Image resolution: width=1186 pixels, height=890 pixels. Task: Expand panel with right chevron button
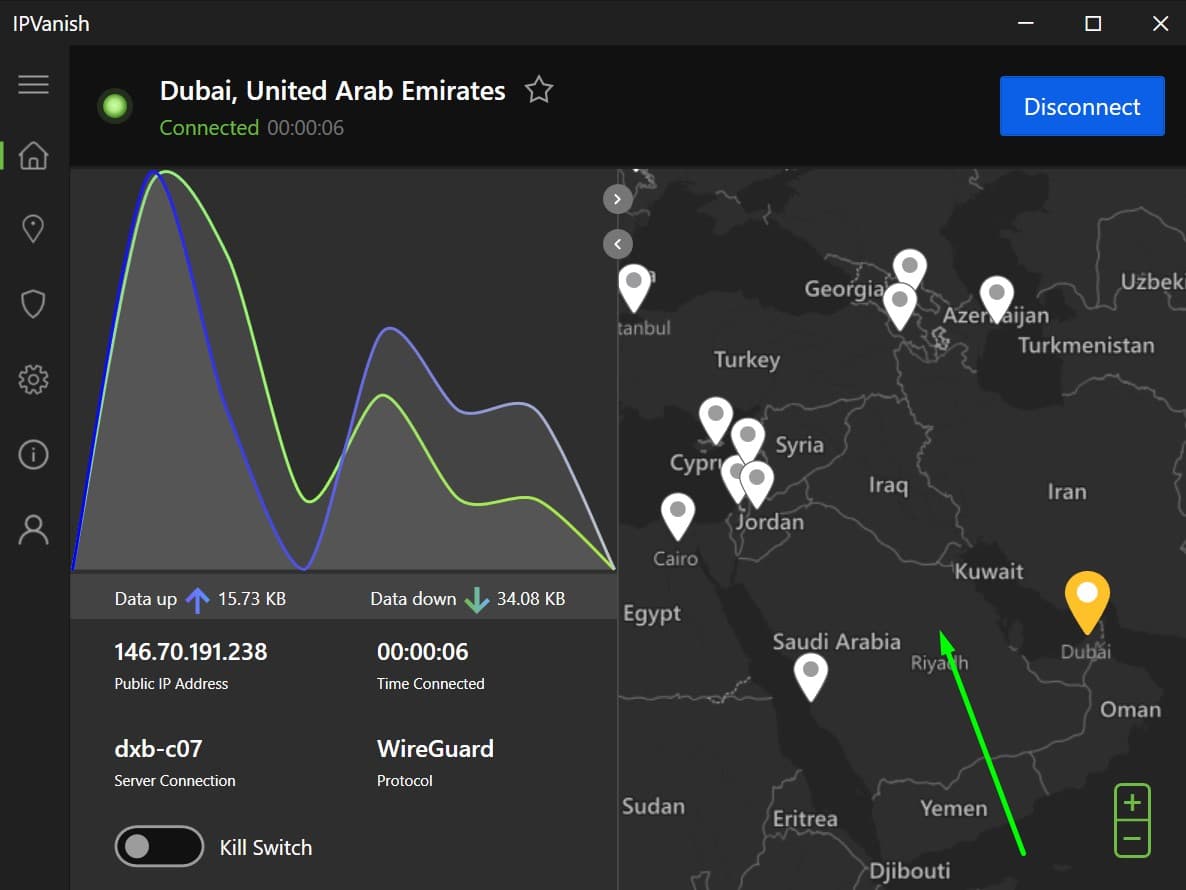point(617,199)
